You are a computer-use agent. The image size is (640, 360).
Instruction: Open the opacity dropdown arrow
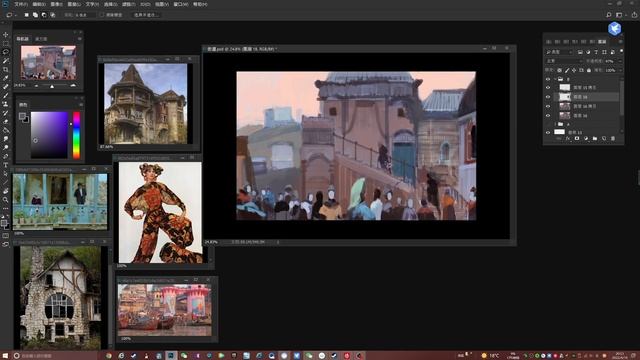[620, 61]
